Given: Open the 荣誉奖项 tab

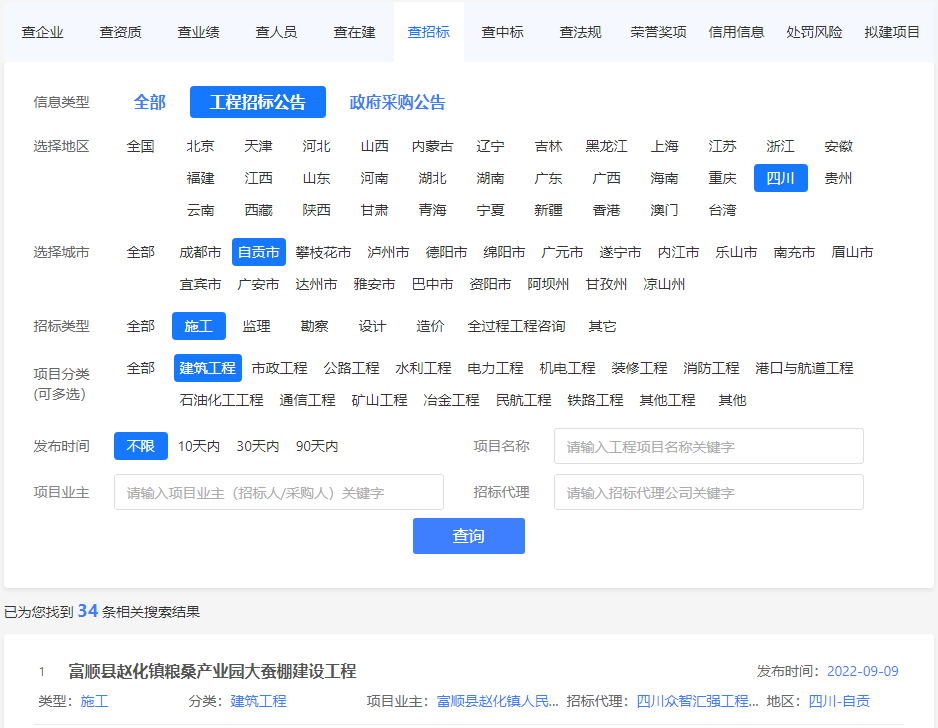Looking at the screenshot, I should pos(659,32).
